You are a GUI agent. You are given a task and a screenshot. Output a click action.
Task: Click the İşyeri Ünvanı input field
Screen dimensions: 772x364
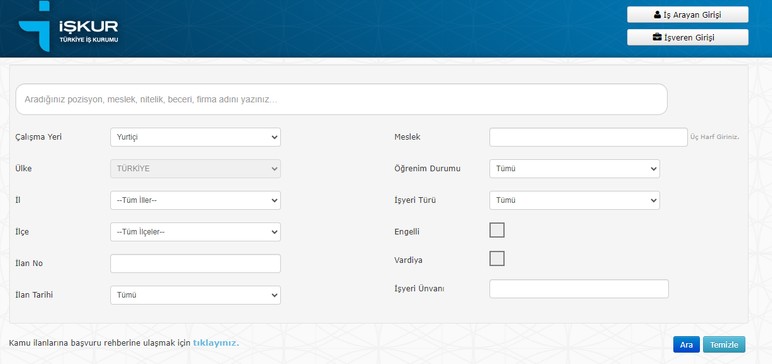tap(579, 289)
